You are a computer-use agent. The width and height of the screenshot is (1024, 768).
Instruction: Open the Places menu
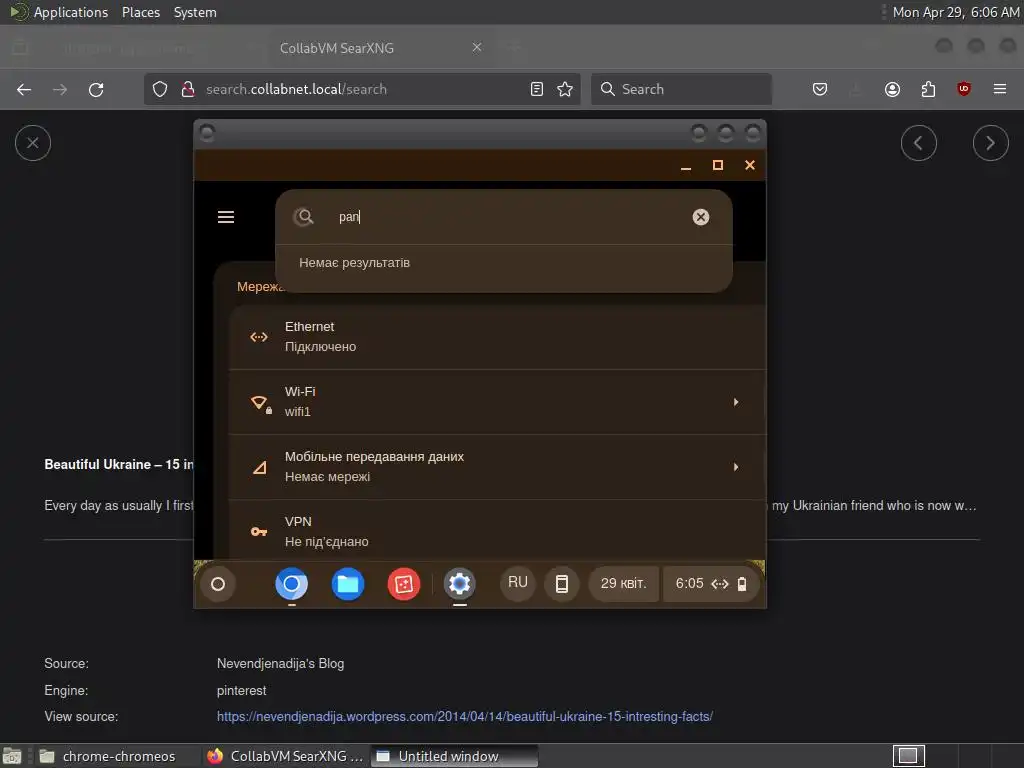[140, 12]
